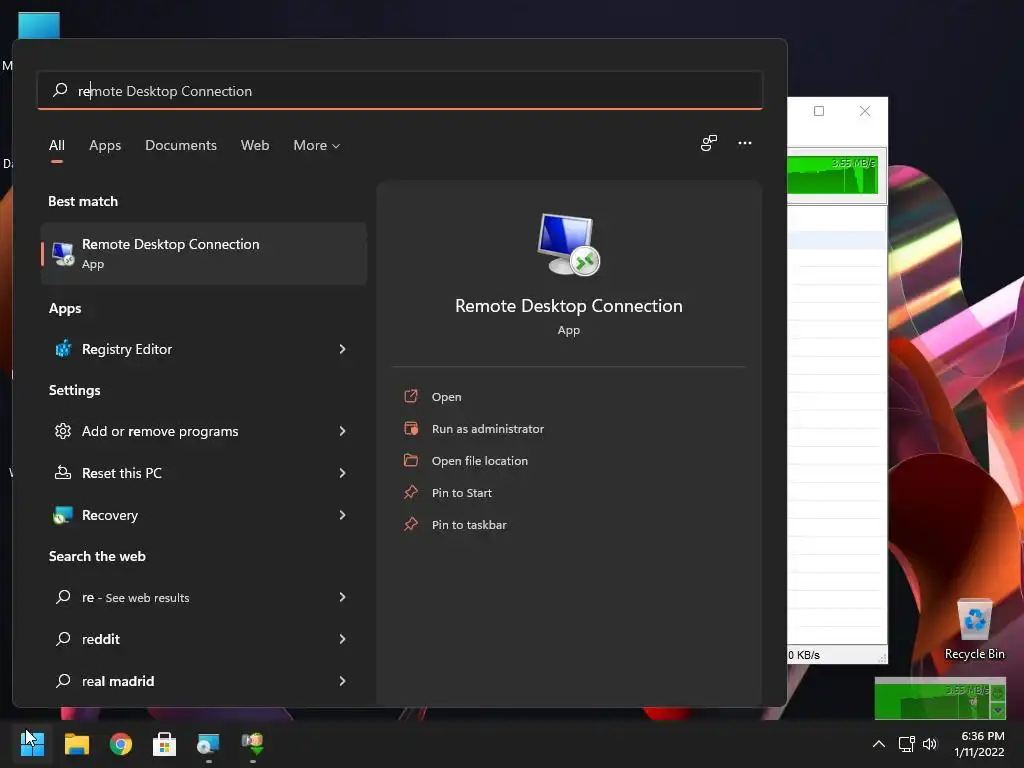
Task: Show hidden icons in the system tray
Action: [x=879, y=744]
